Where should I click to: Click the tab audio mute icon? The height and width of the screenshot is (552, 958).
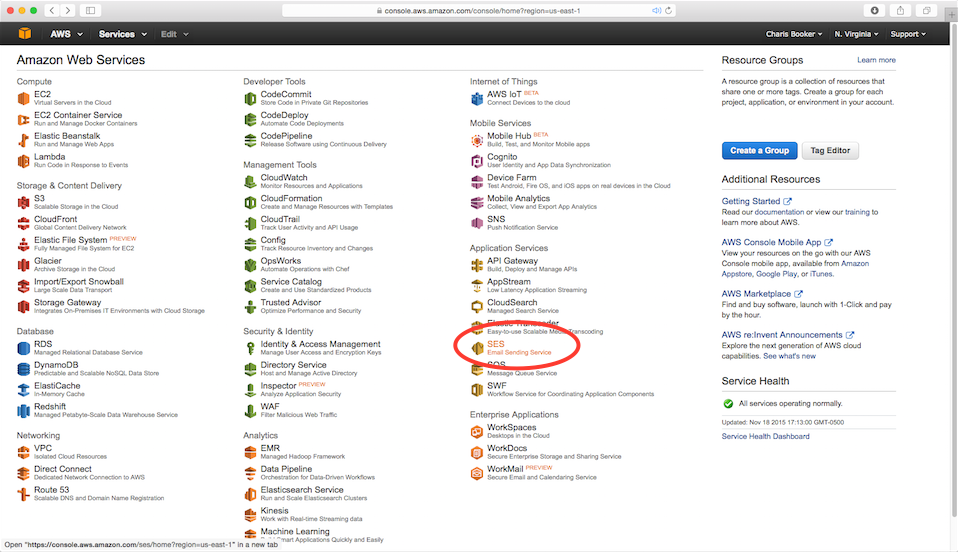[656, 10]
